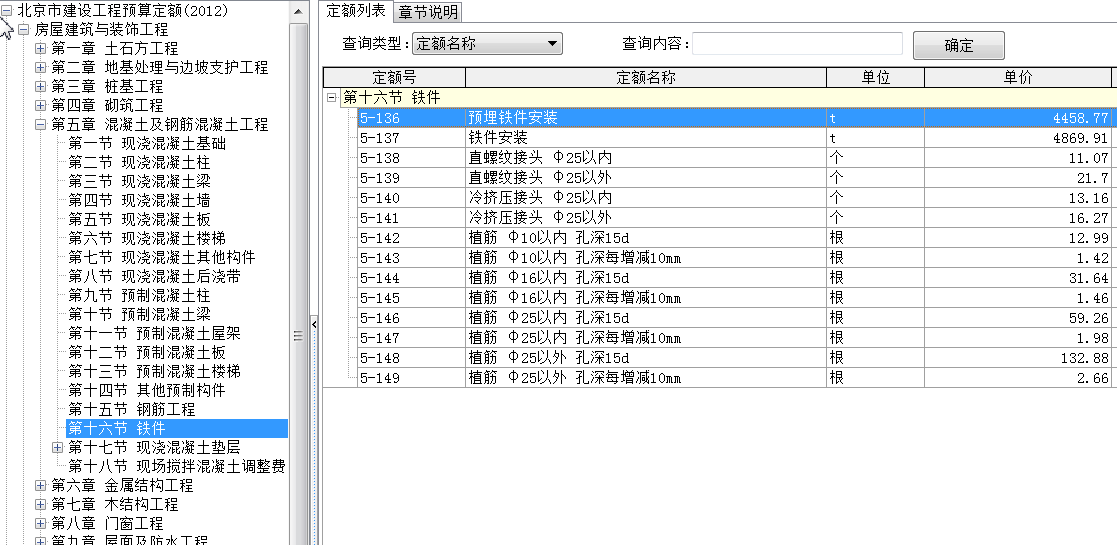The width and height of the screenshot is (1117, 545).
Task: Collapse left panel using splitter arrow
Action: coord(314,325)
